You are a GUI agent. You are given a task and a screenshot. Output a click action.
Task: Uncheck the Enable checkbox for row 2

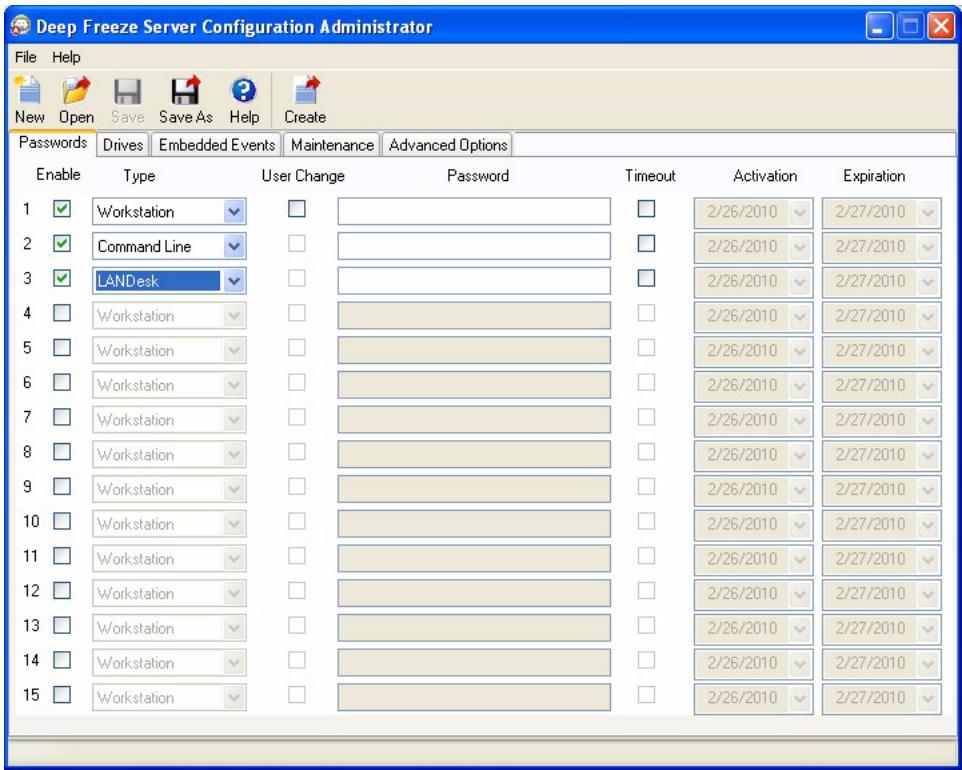[62, 244]
